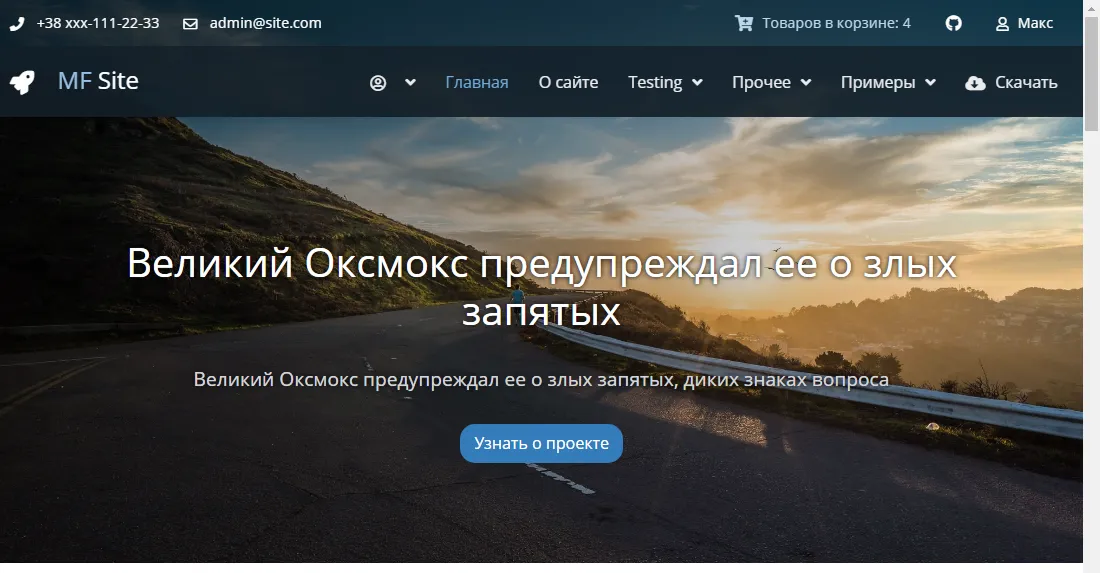Screen dimensions: 1100x573
Task: Expand the account menu chevron
Action: (410, 83)
